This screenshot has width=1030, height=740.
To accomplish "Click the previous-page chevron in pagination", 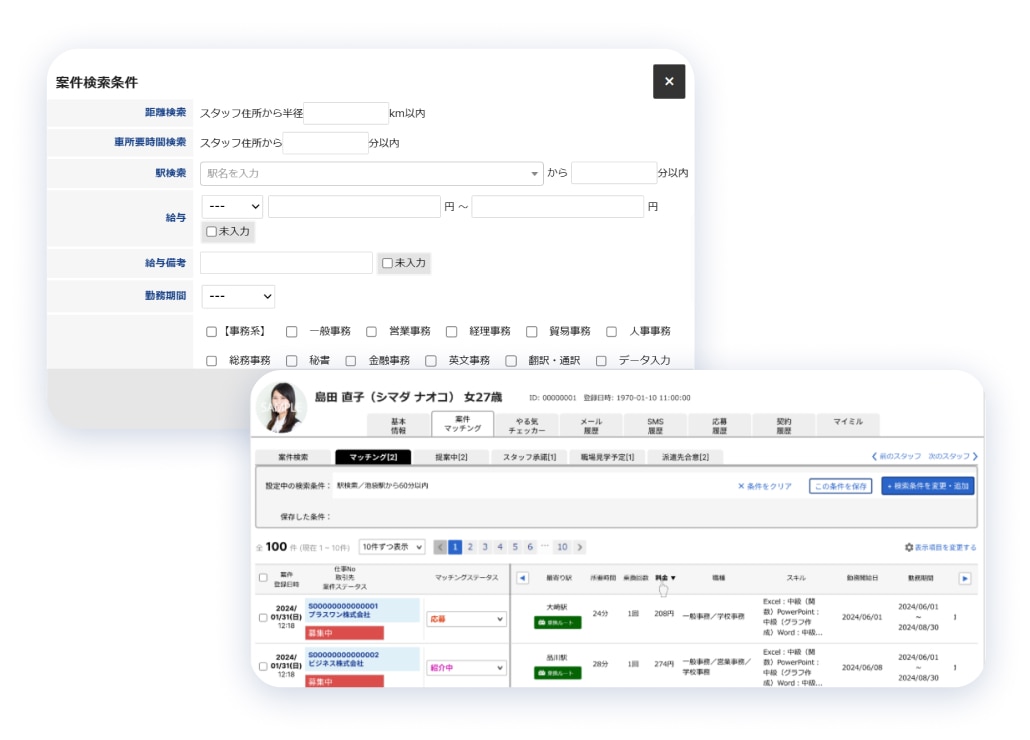I will [x=441, y=546].
